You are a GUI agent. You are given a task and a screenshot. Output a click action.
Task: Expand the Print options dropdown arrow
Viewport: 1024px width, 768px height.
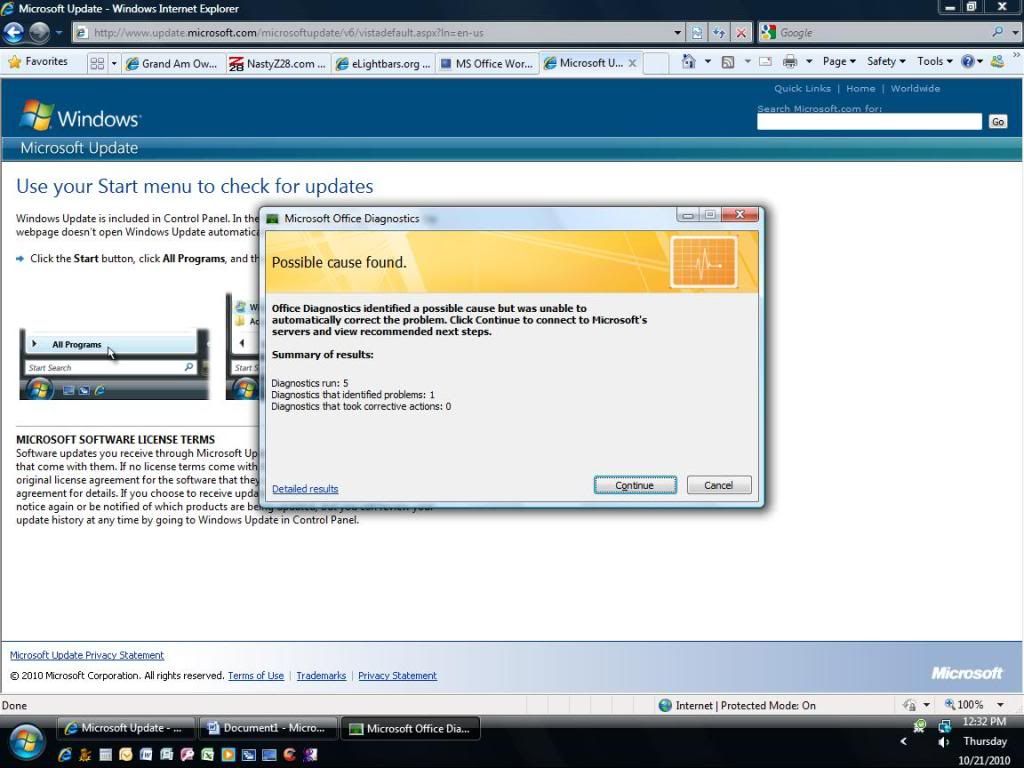(x=809, y=61)
